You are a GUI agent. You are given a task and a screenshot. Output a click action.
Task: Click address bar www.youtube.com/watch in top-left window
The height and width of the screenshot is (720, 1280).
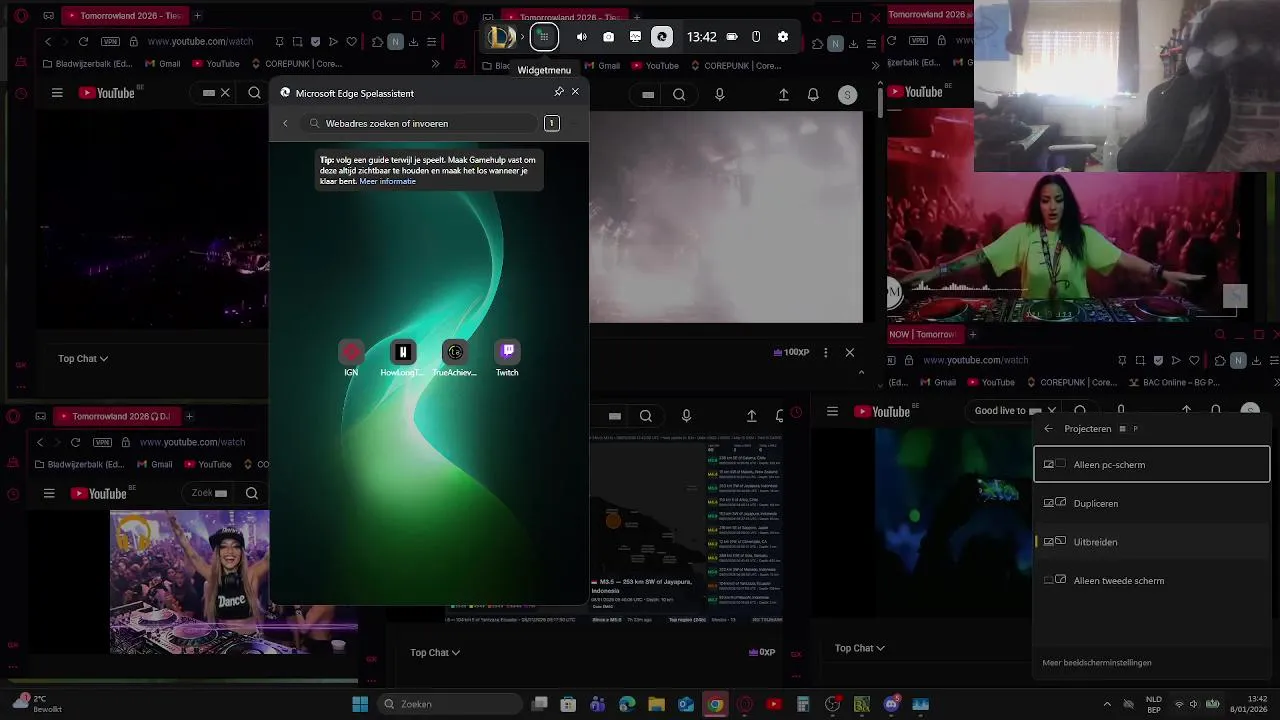pyautogui.click(x=200, y=41)
